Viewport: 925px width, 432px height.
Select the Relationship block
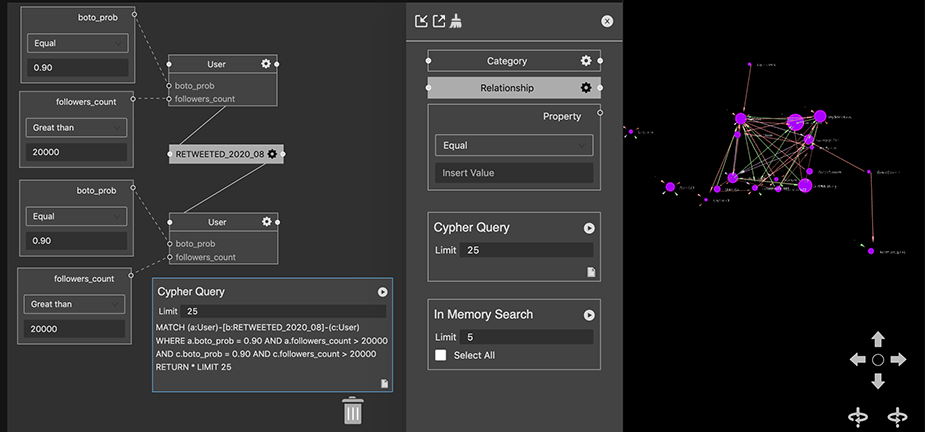coord(506,88)
